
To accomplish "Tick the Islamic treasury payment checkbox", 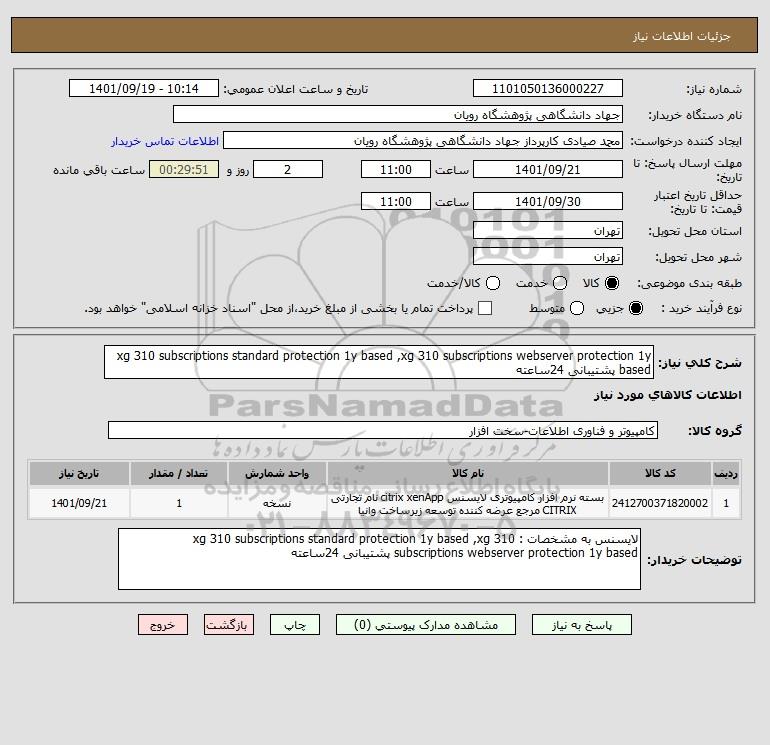I will [x=485, y=308].
